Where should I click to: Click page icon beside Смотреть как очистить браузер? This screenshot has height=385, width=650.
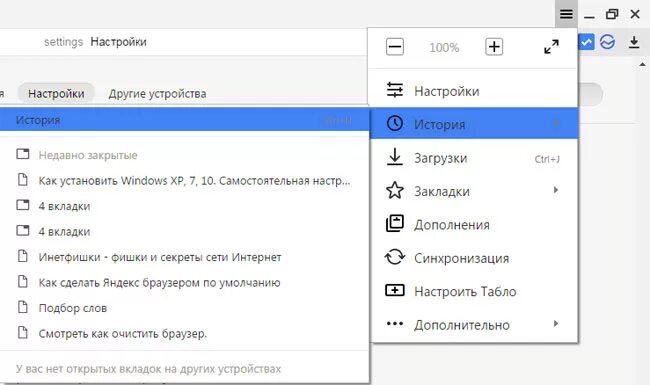pyautogui.click(x=23, y=332)
